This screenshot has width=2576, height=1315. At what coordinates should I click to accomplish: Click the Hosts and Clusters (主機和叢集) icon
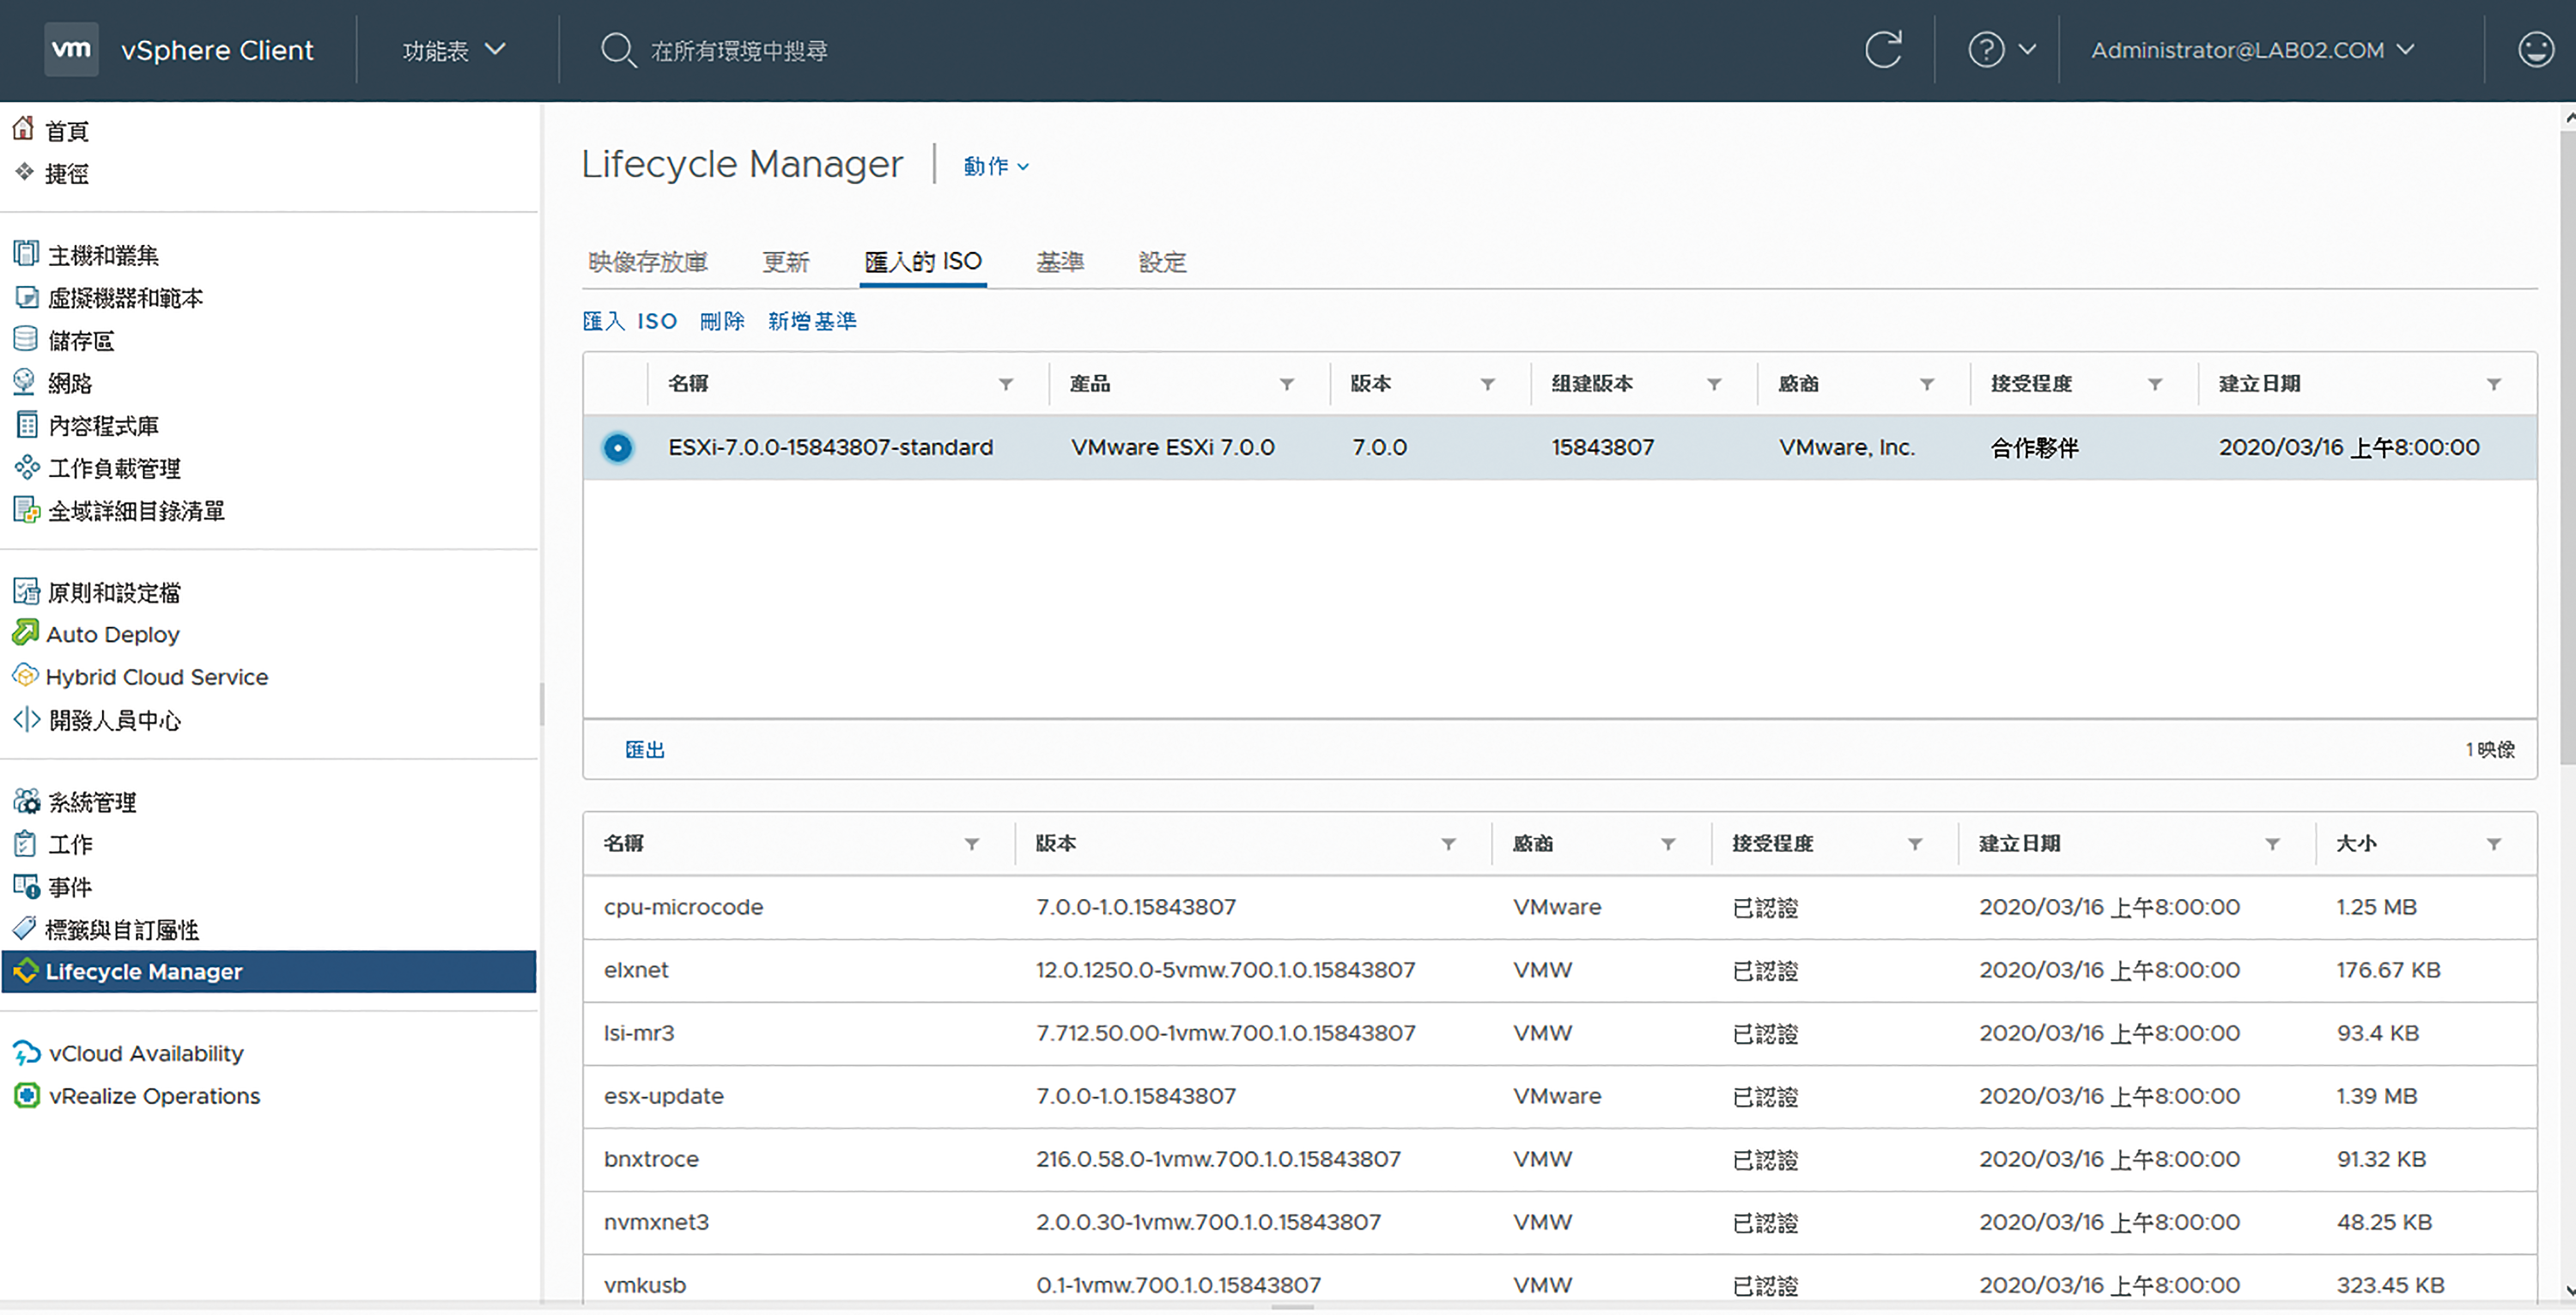26,254
